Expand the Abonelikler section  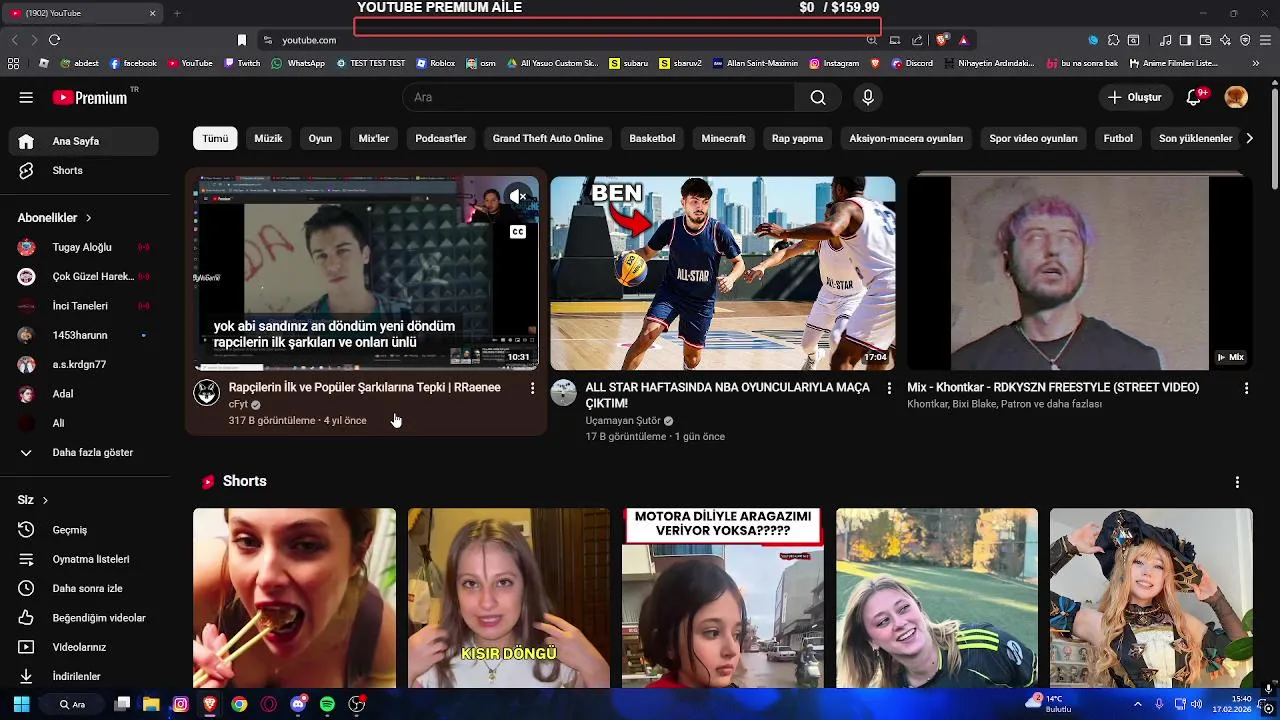[54, 217]
